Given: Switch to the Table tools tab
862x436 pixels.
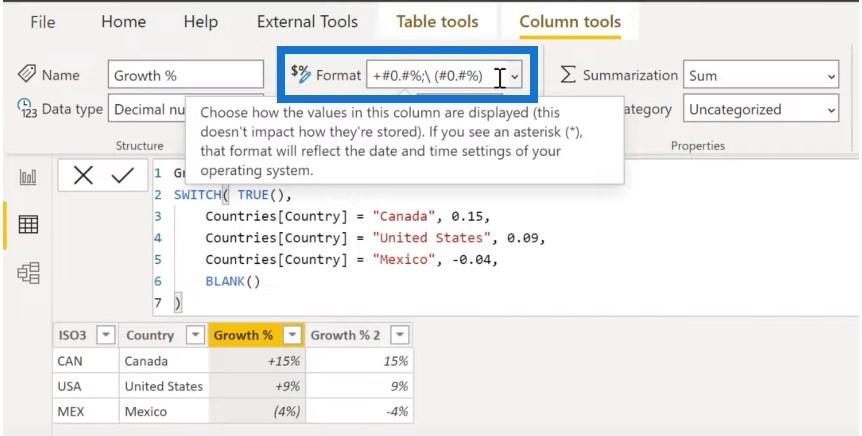Looking at the screenshot, I should [438, 22].
